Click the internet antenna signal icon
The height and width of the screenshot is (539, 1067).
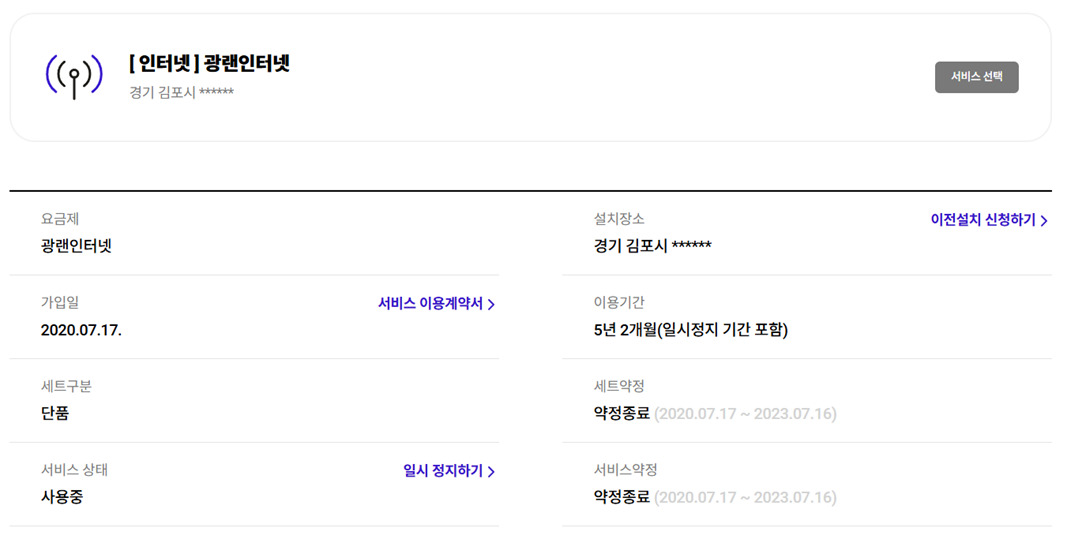(74, 76)
